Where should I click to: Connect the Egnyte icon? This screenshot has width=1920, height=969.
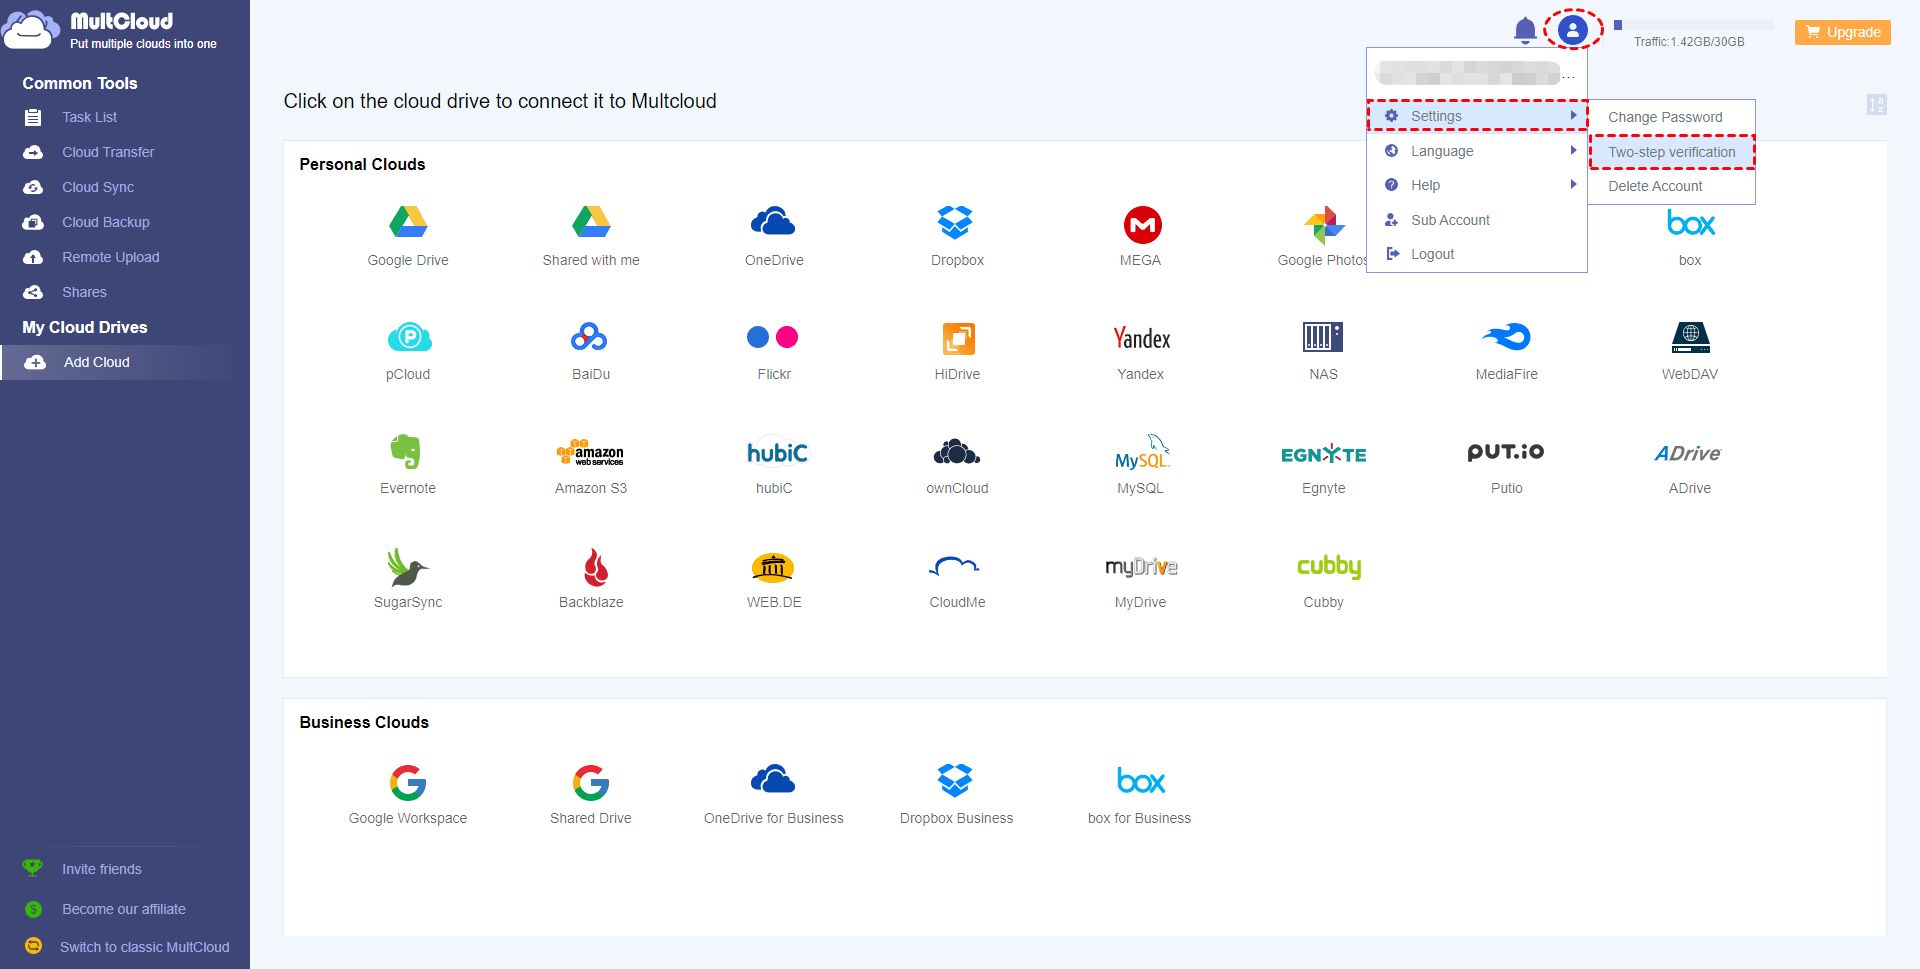click(1324, 454)
